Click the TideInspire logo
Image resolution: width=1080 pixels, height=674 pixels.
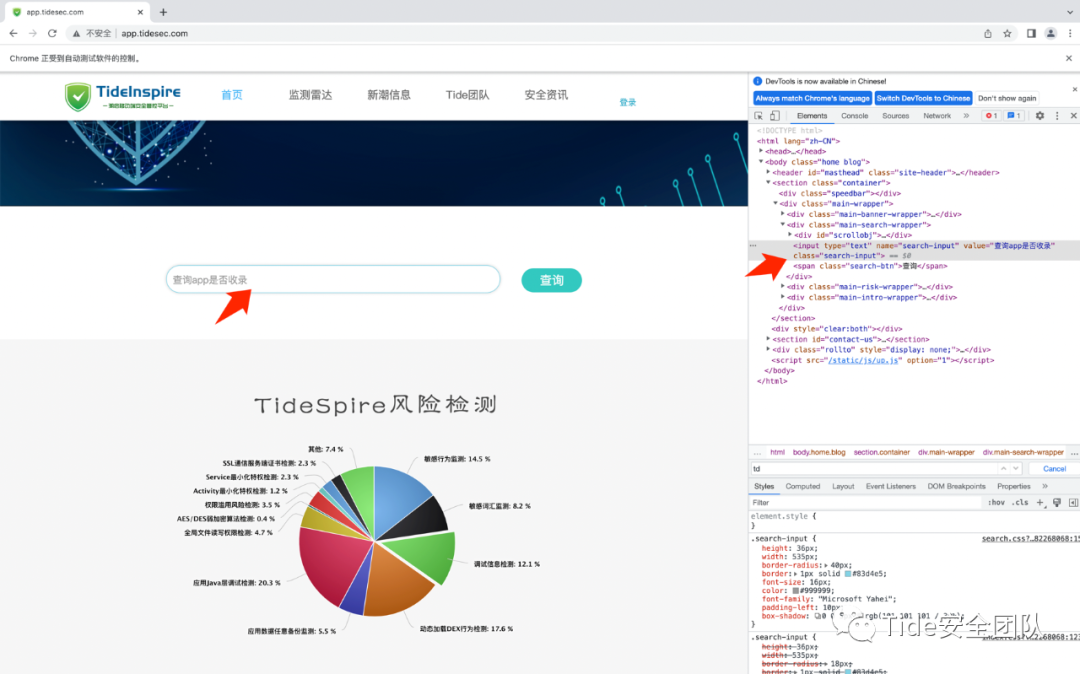(x=123, y=96)
